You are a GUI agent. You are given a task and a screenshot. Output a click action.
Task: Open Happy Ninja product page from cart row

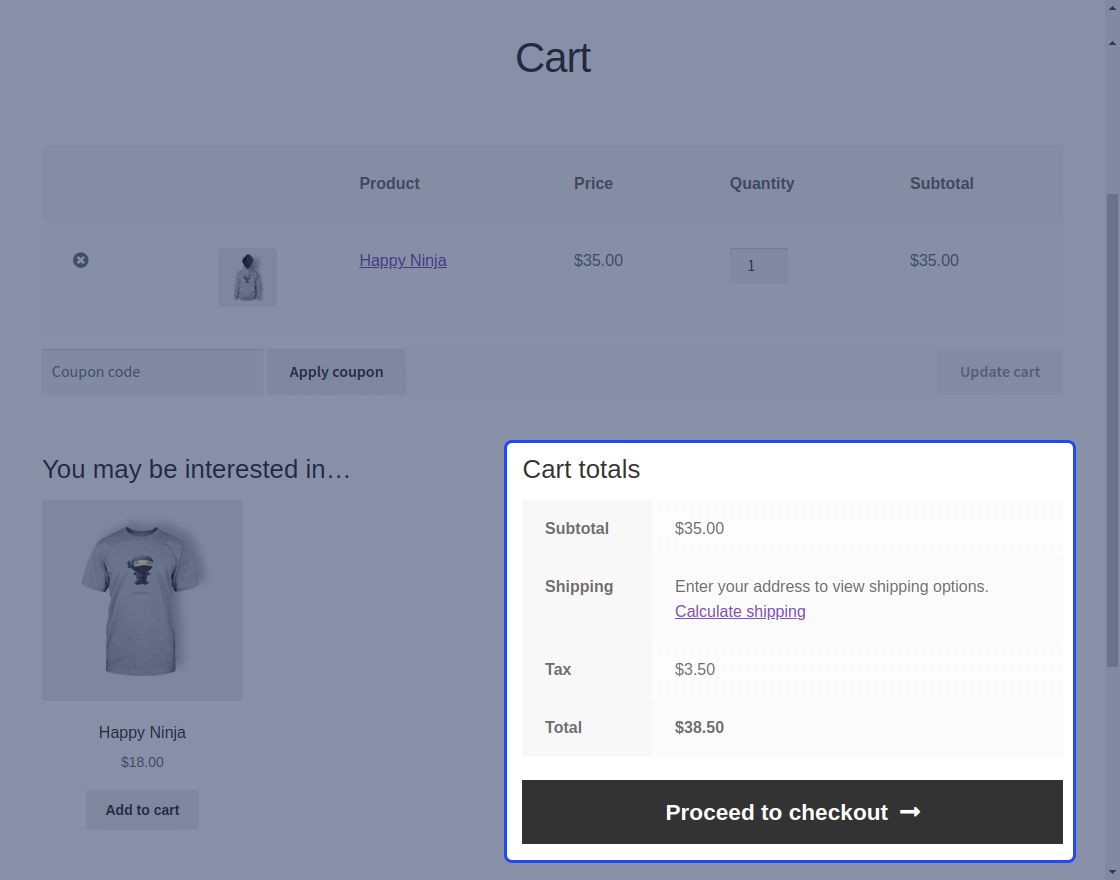[402, 260]
